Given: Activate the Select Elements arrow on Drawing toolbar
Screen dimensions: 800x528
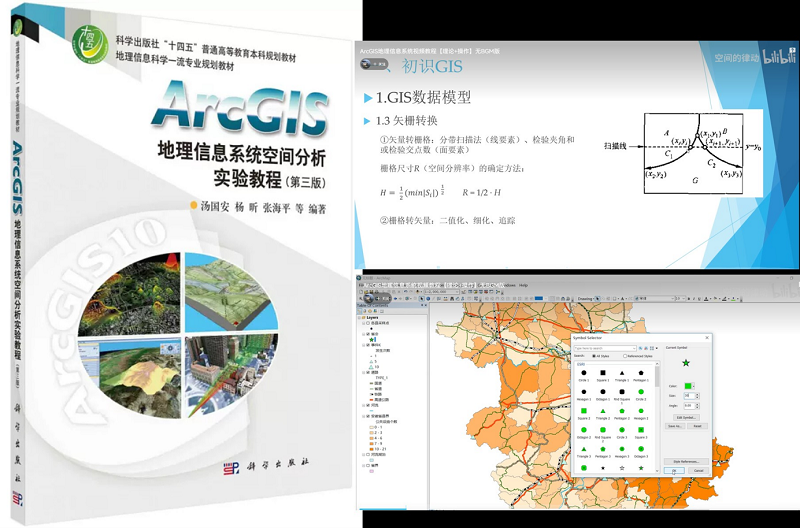Looking at the screenshot, I should [597, 298].
